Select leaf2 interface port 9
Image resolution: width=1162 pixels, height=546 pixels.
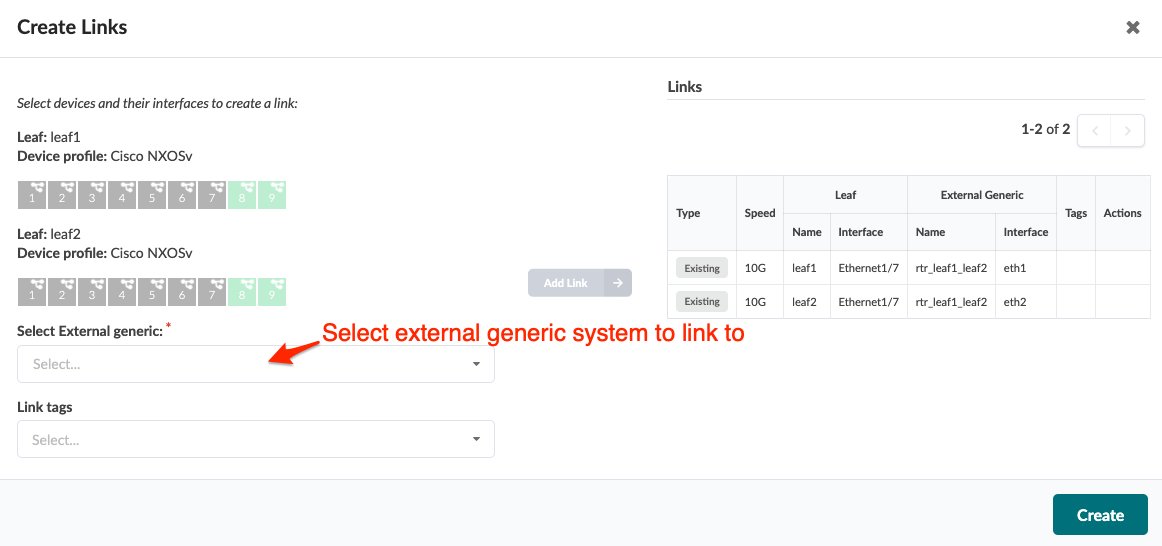coord(272,291)
